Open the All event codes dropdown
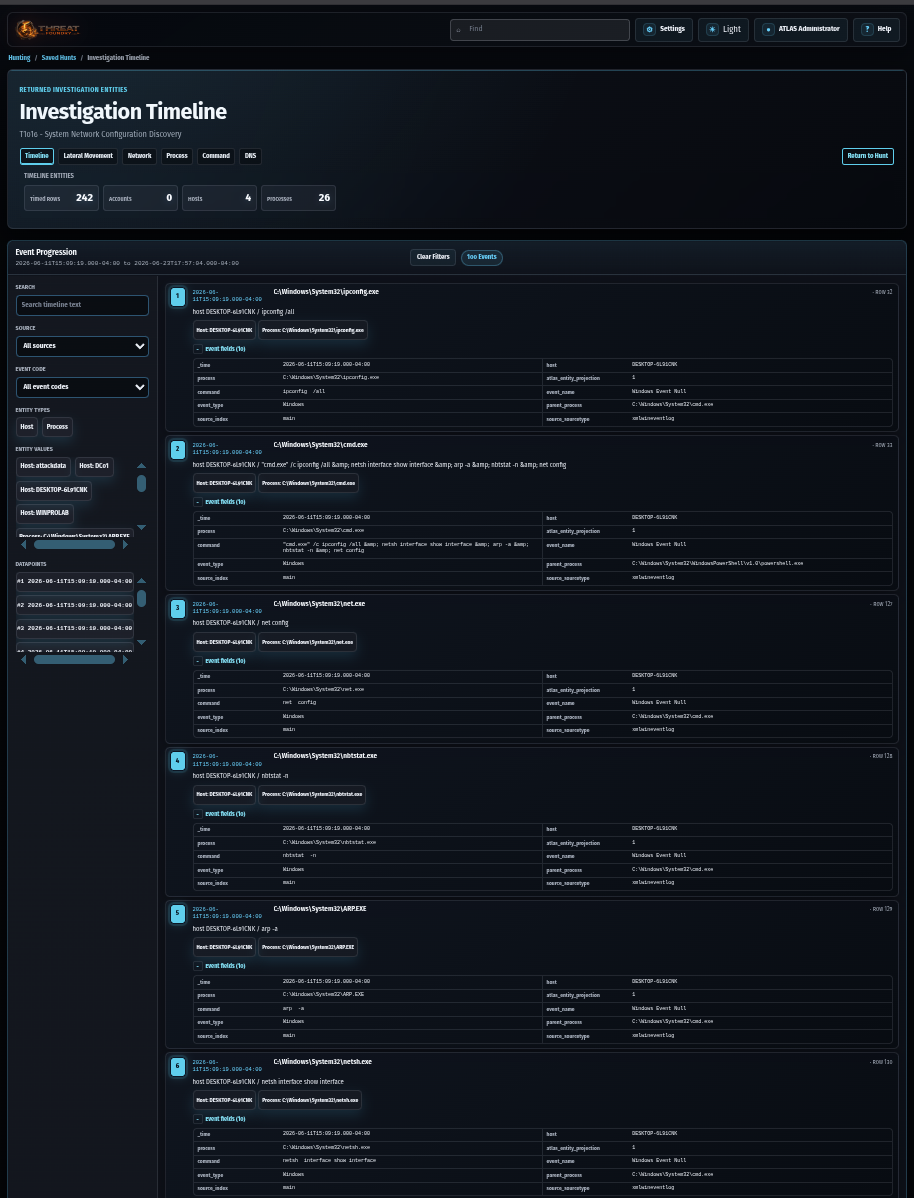Screen dimensions: 914x1198 click(x=83, y=387)
